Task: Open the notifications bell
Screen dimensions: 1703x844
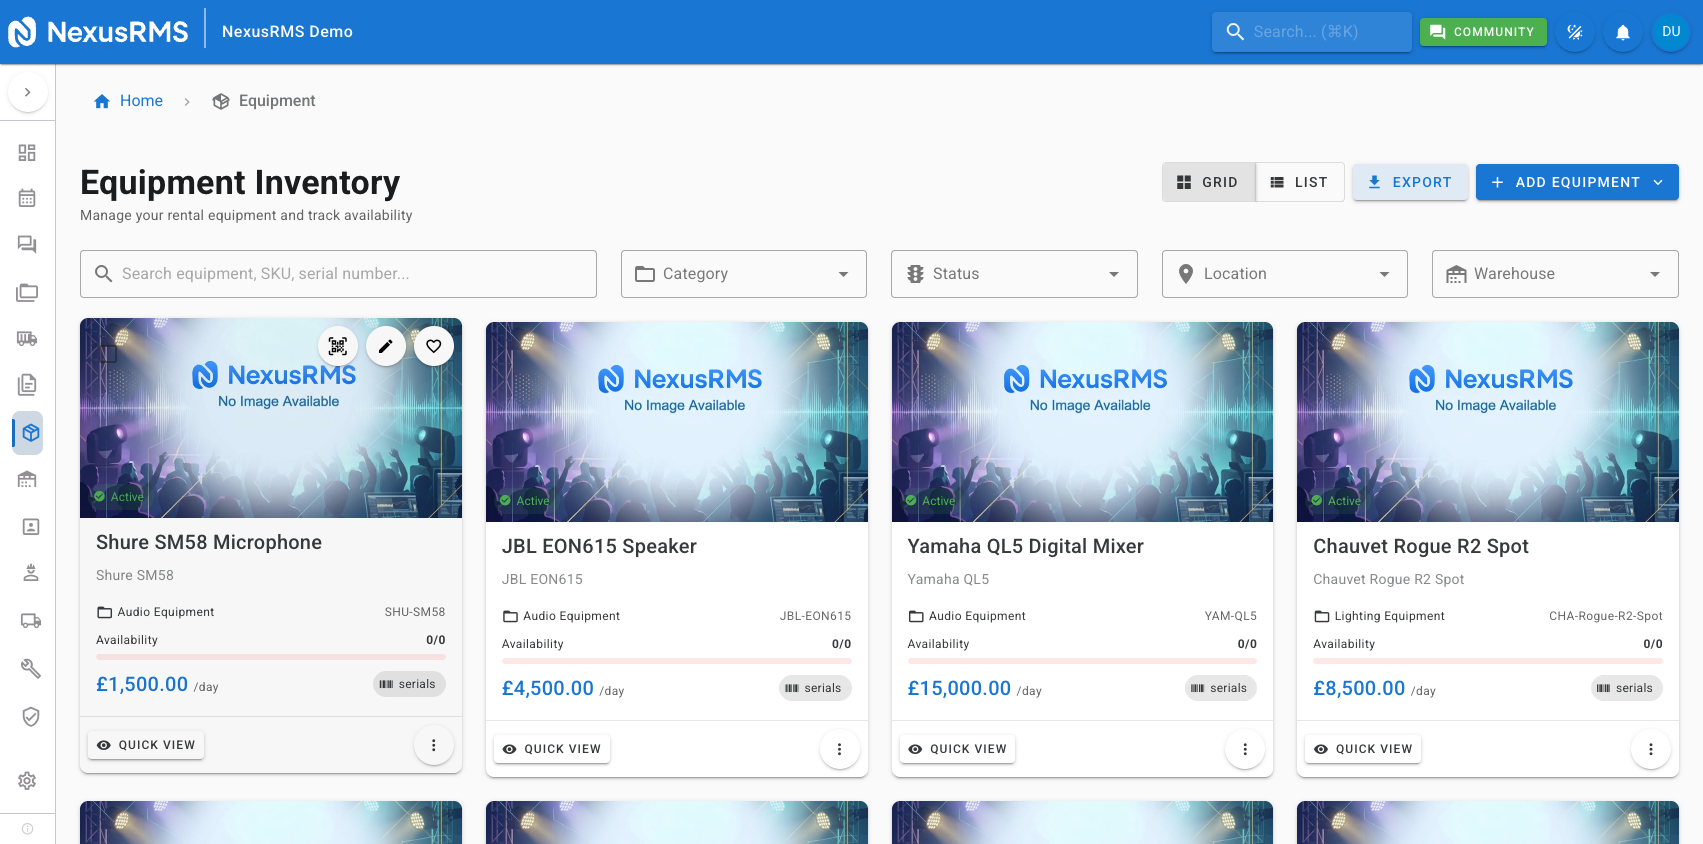Action: click(1622, 32)
